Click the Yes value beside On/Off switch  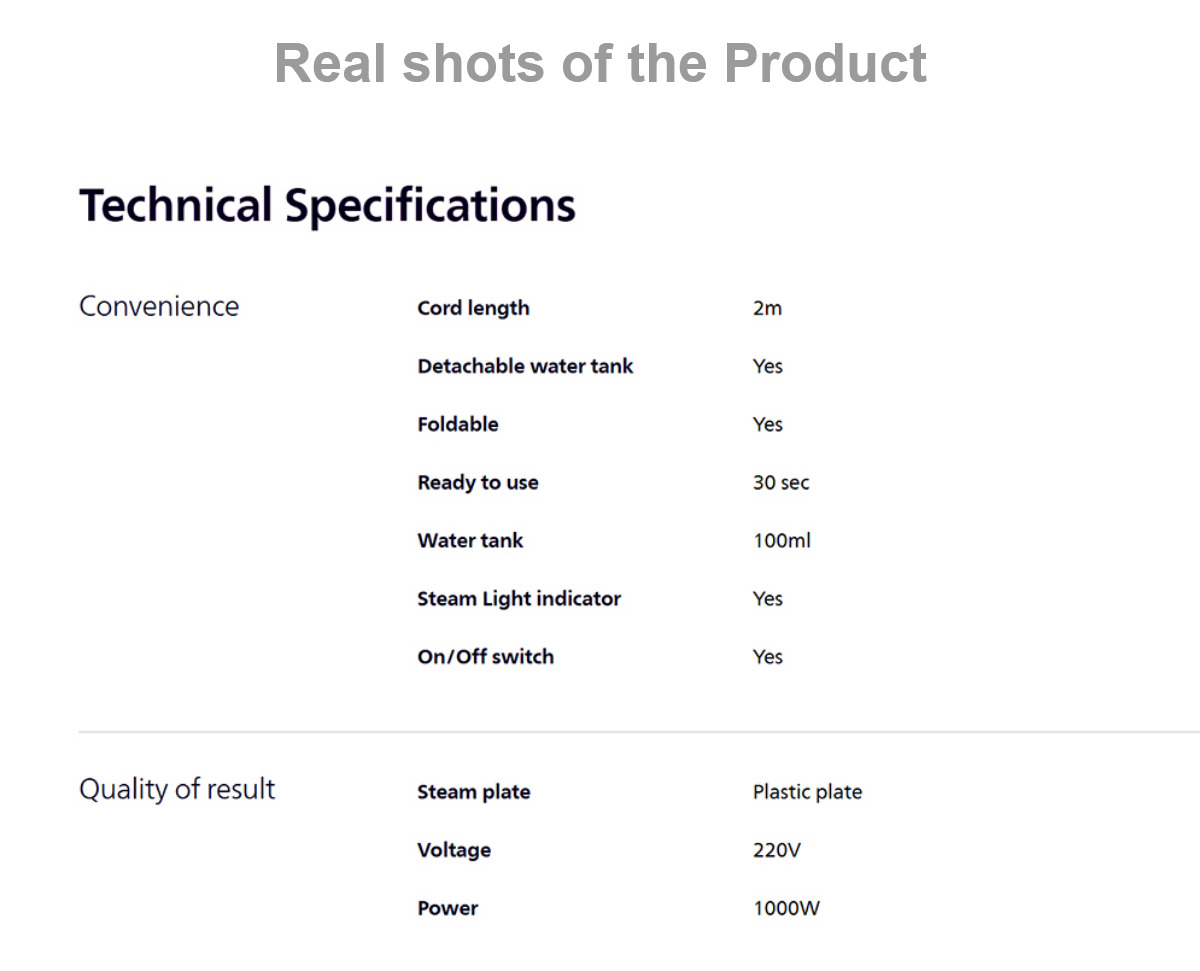coord(767,657)
